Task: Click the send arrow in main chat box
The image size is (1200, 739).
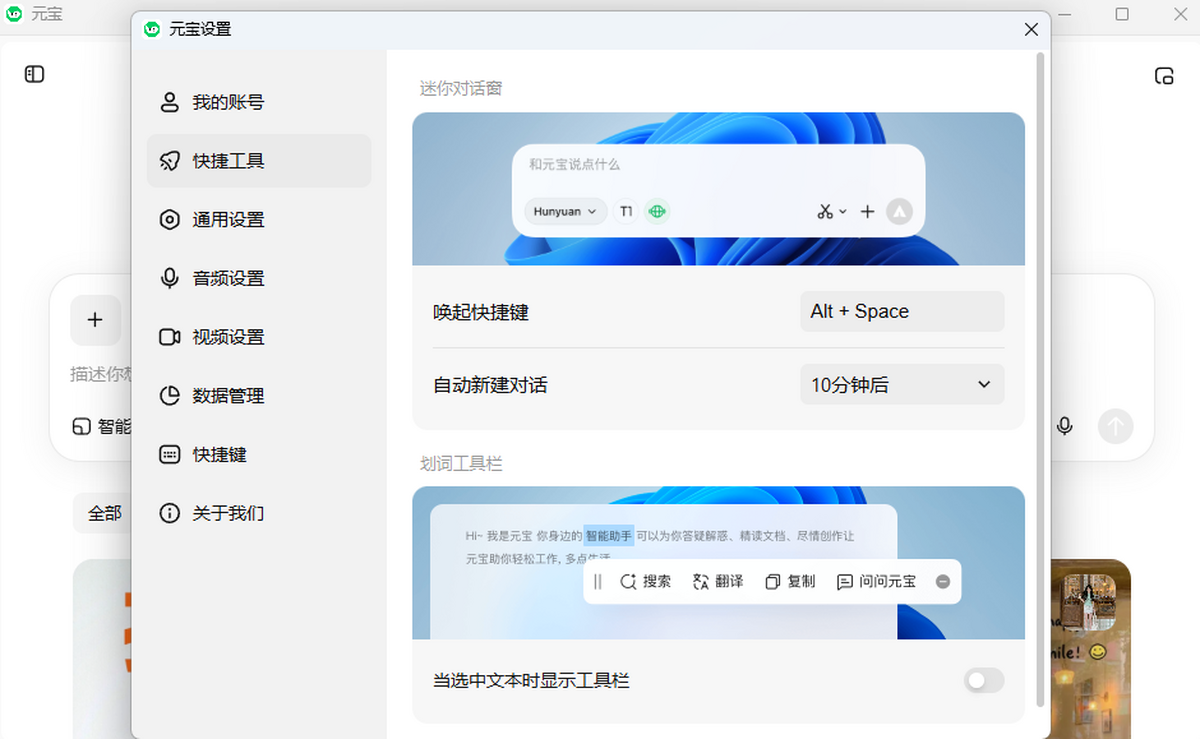Action: pos(1116,427)
